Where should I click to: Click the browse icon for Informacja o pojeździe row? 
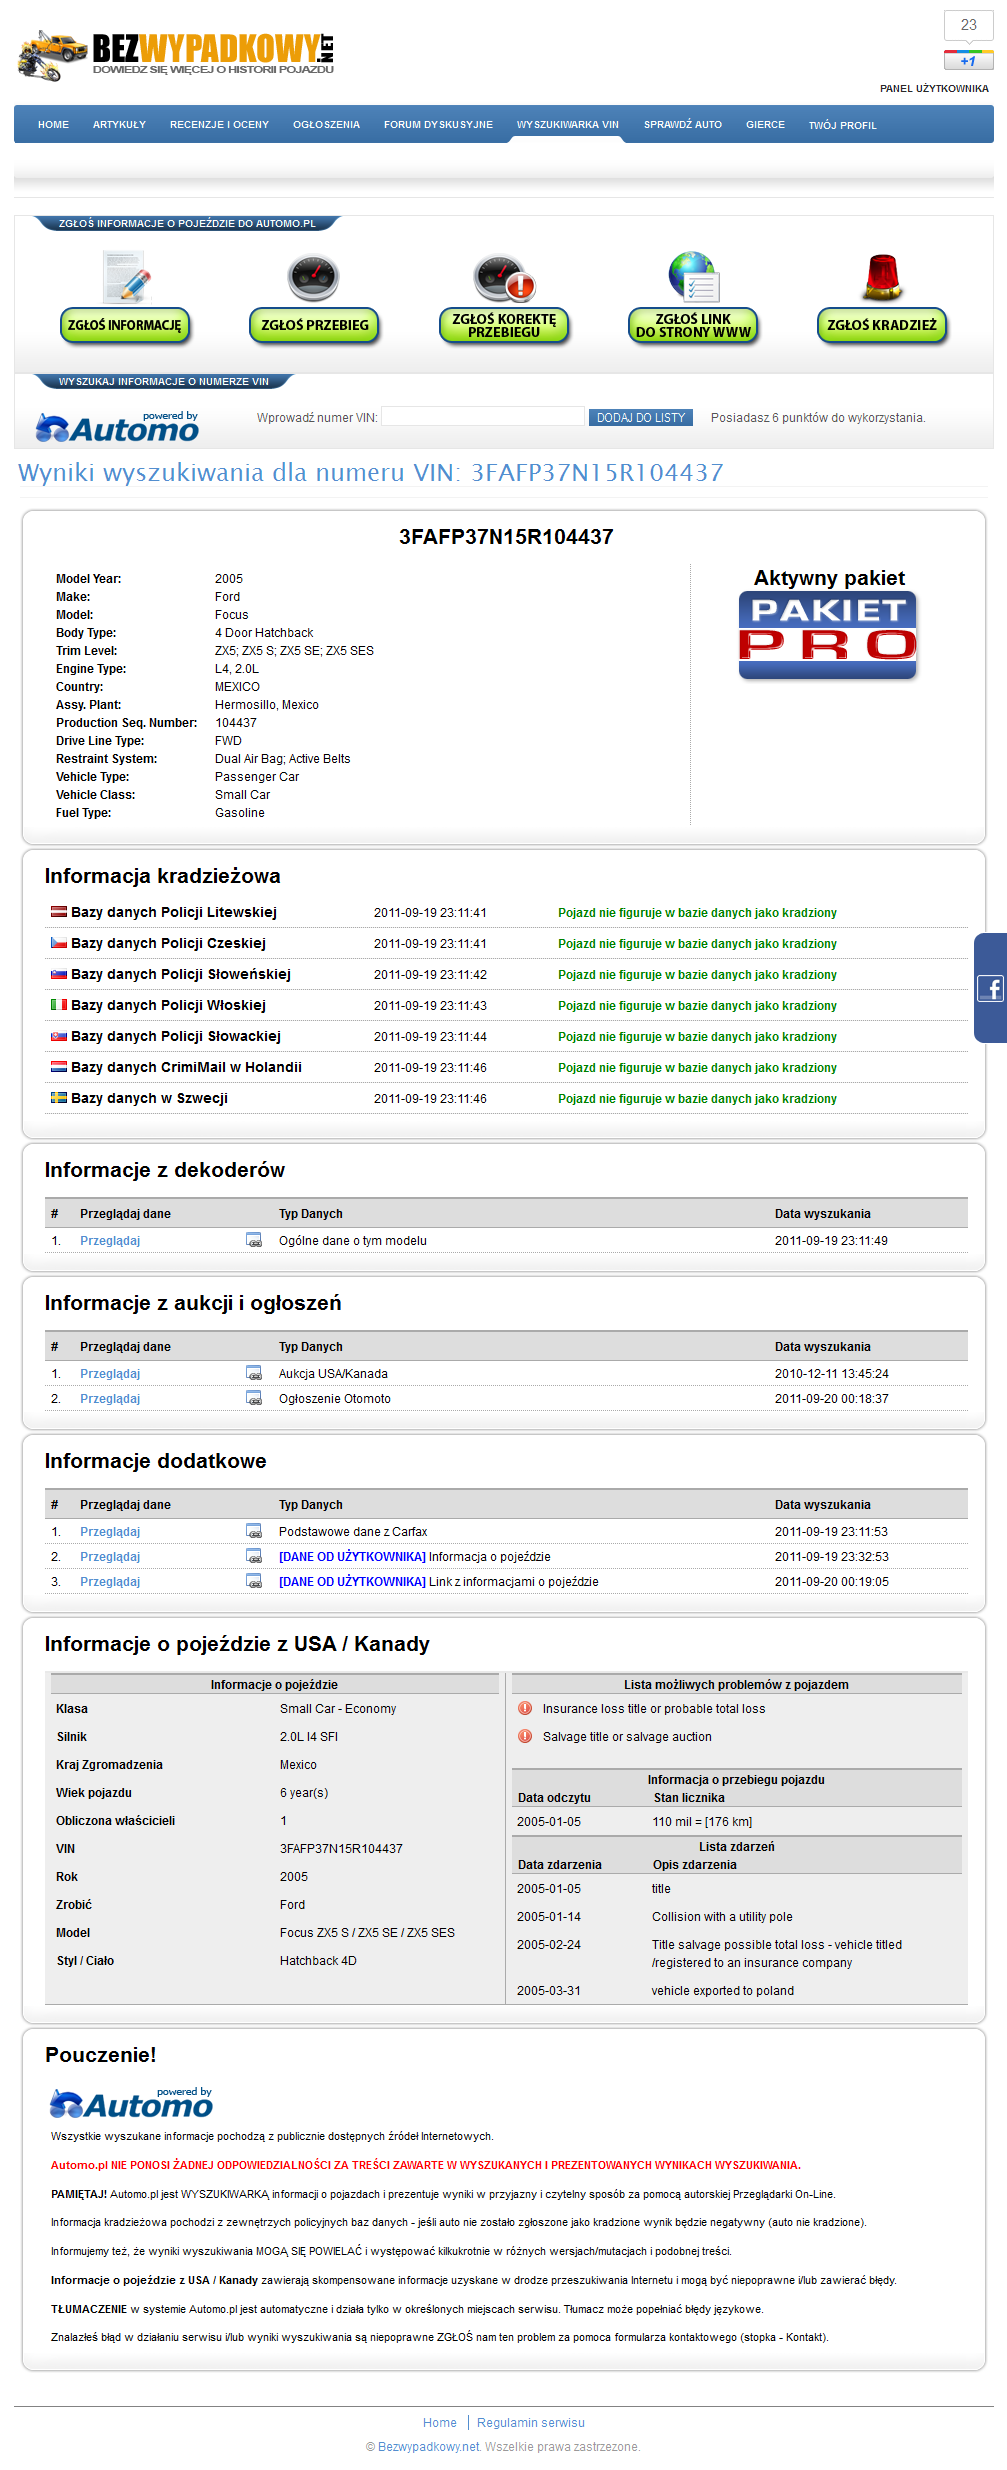tap(254, 1556)
